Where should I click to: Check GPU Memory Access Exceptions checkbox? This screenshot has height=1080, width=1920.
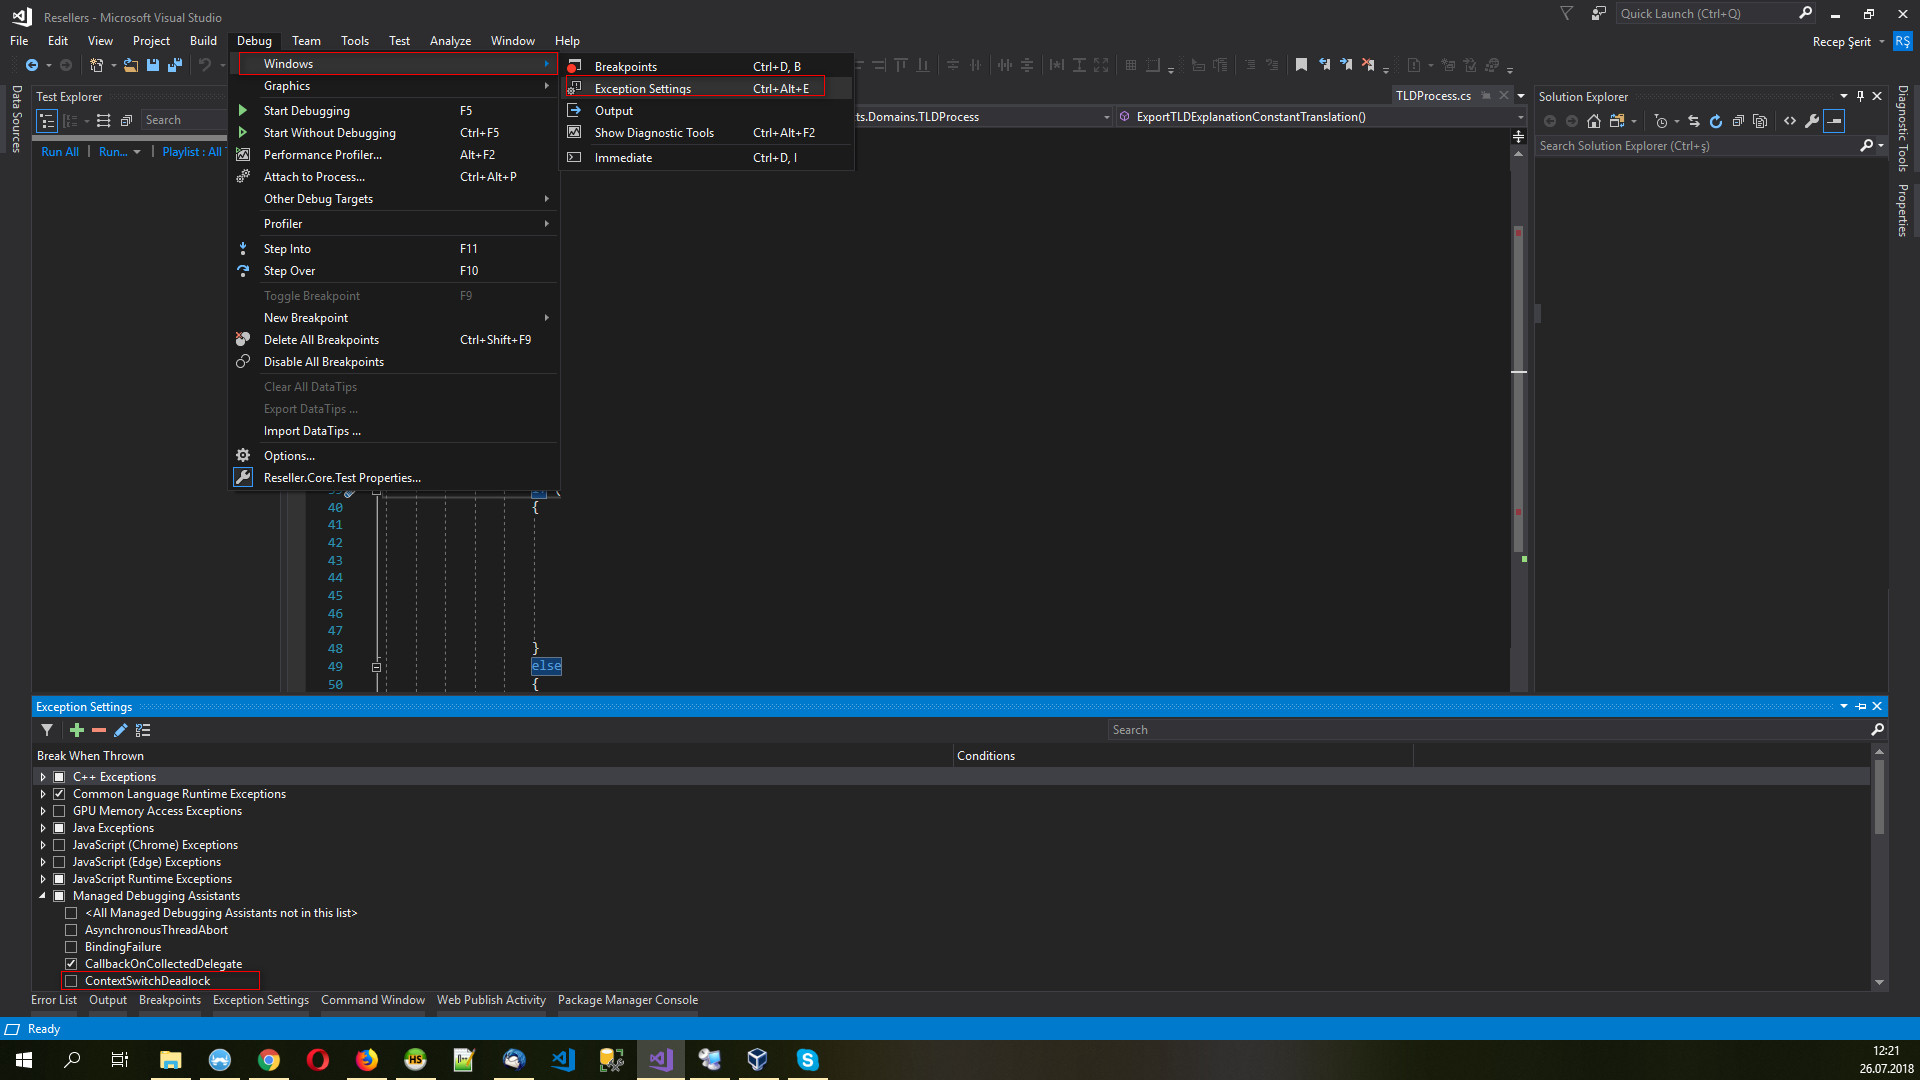tap(59, 811)
